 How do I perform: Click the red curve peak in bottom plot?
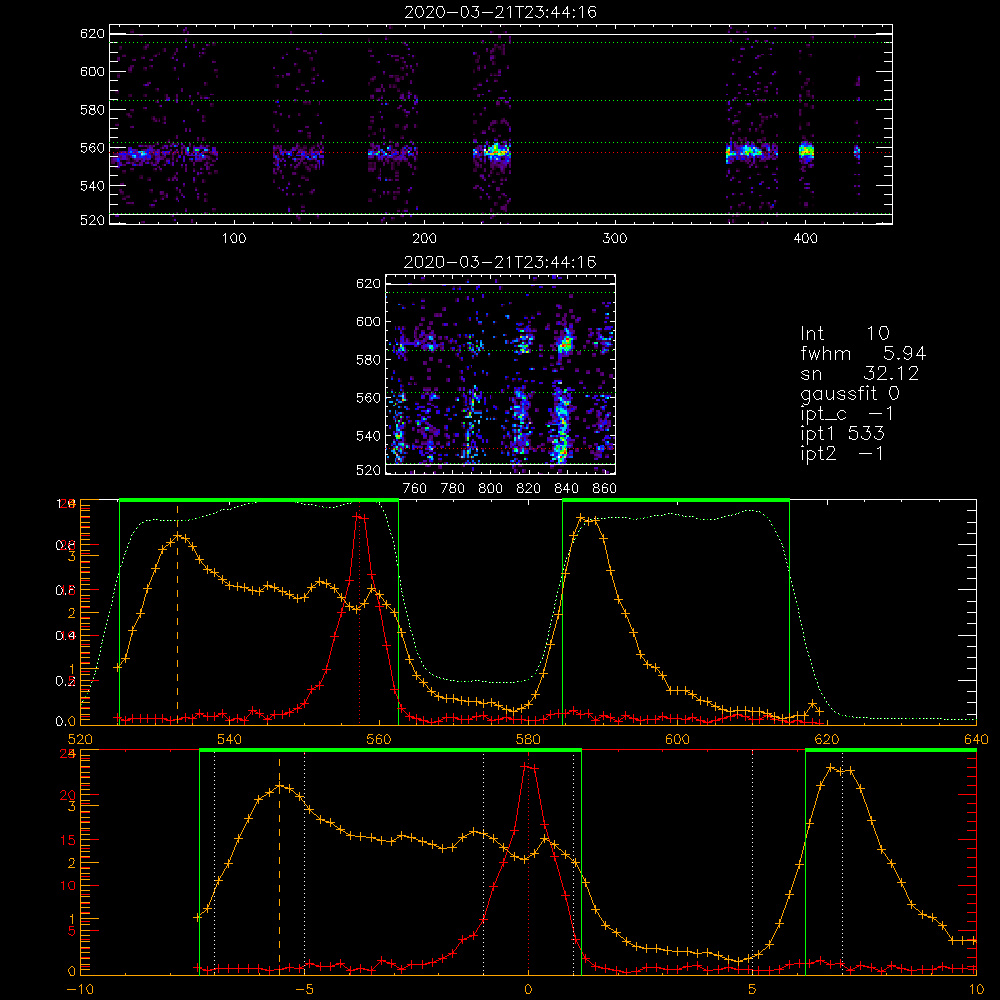pos(528,766)
